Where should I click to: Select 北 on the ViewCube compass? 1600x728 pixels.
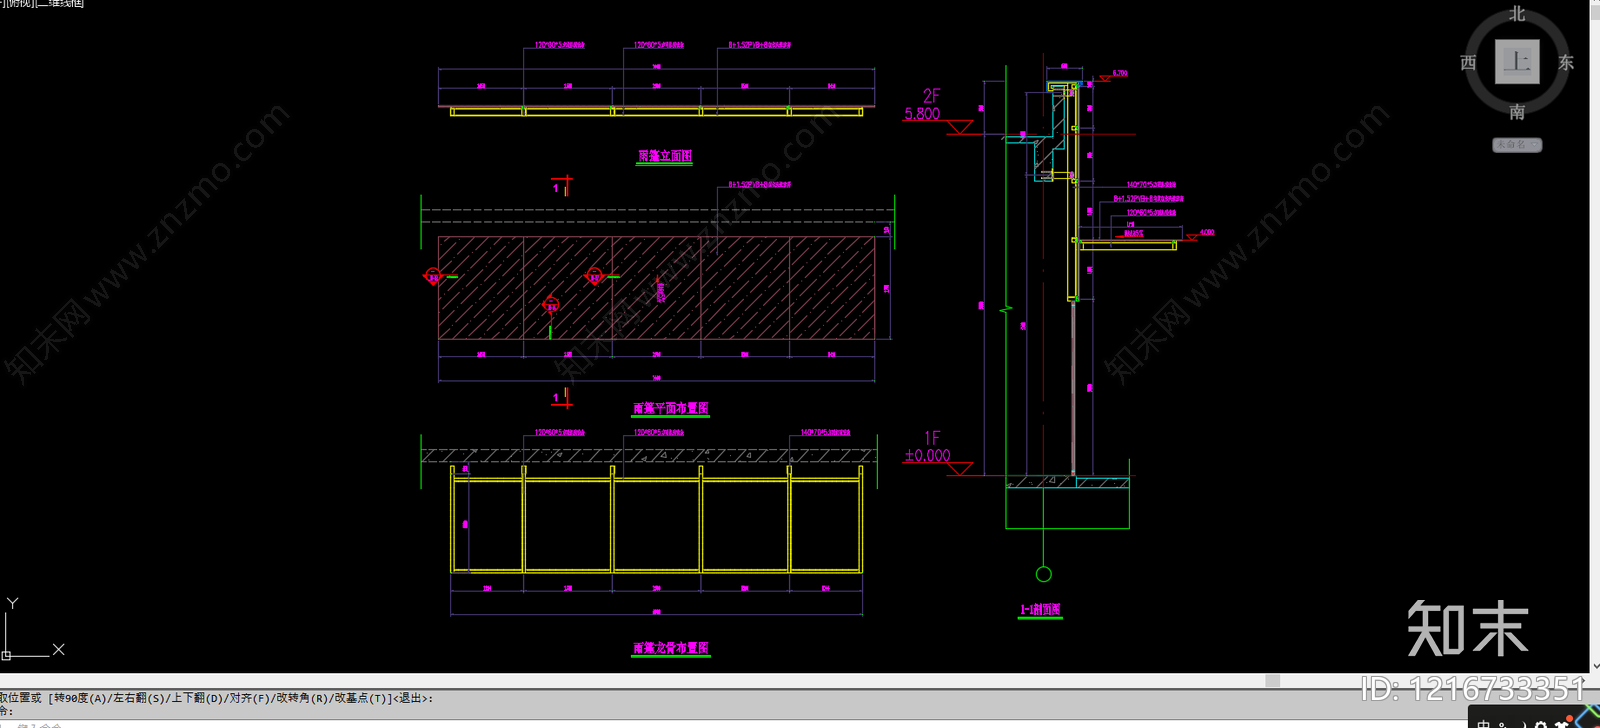point(1517,14)
